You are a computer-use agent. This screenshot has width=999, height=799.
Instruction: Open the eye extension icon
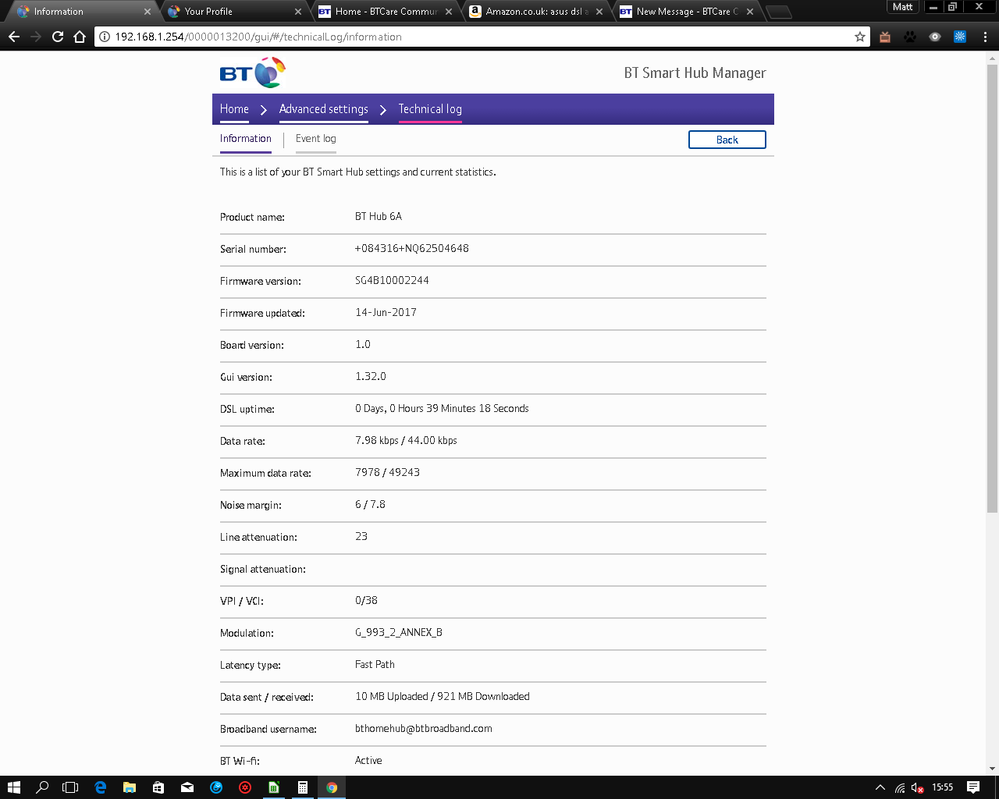coord(935,37)
